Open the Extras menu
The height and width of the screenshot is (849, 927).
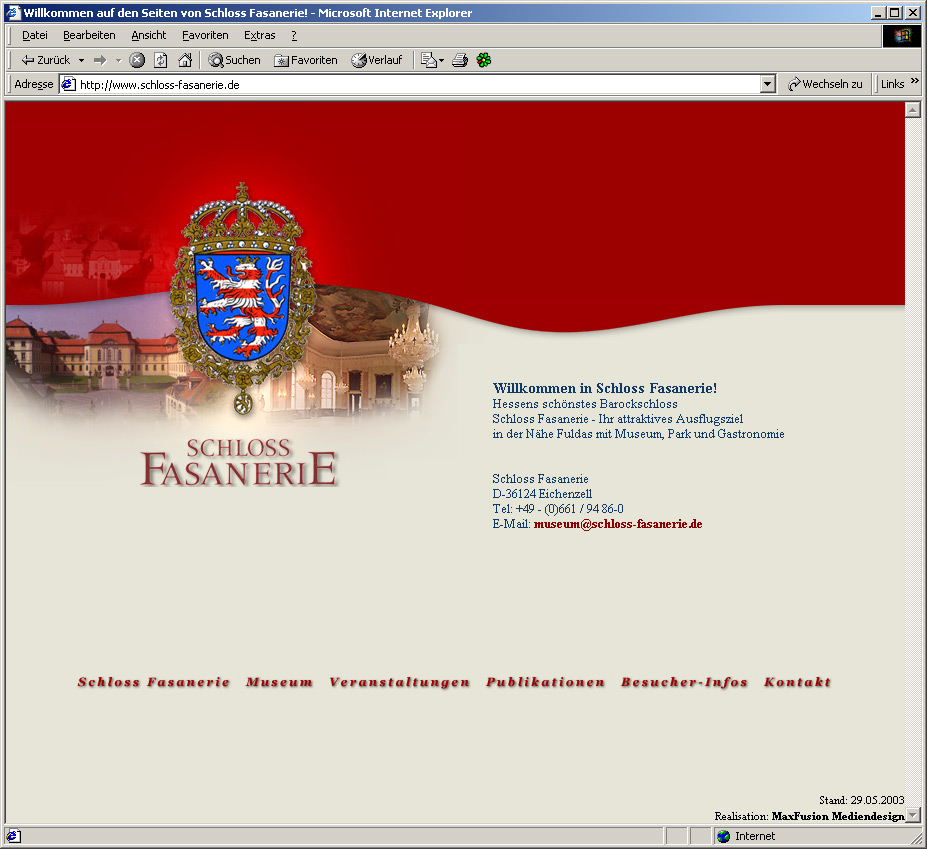tap(260, 35)
